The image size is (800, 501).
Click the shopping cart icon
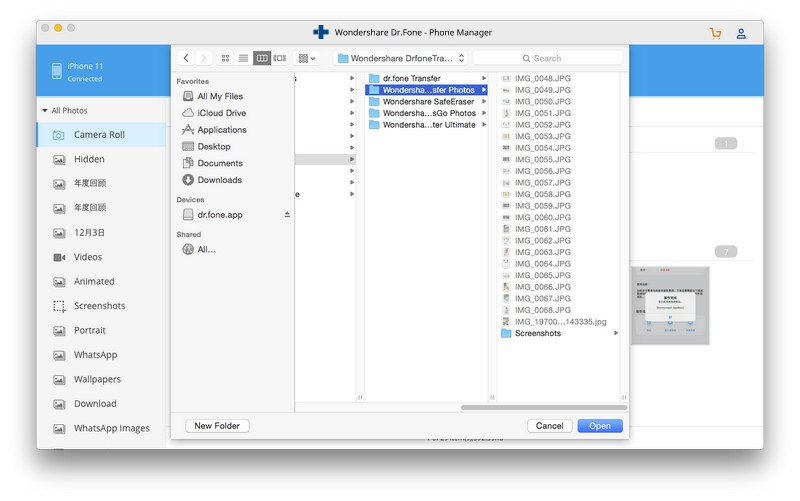point(715,34)
